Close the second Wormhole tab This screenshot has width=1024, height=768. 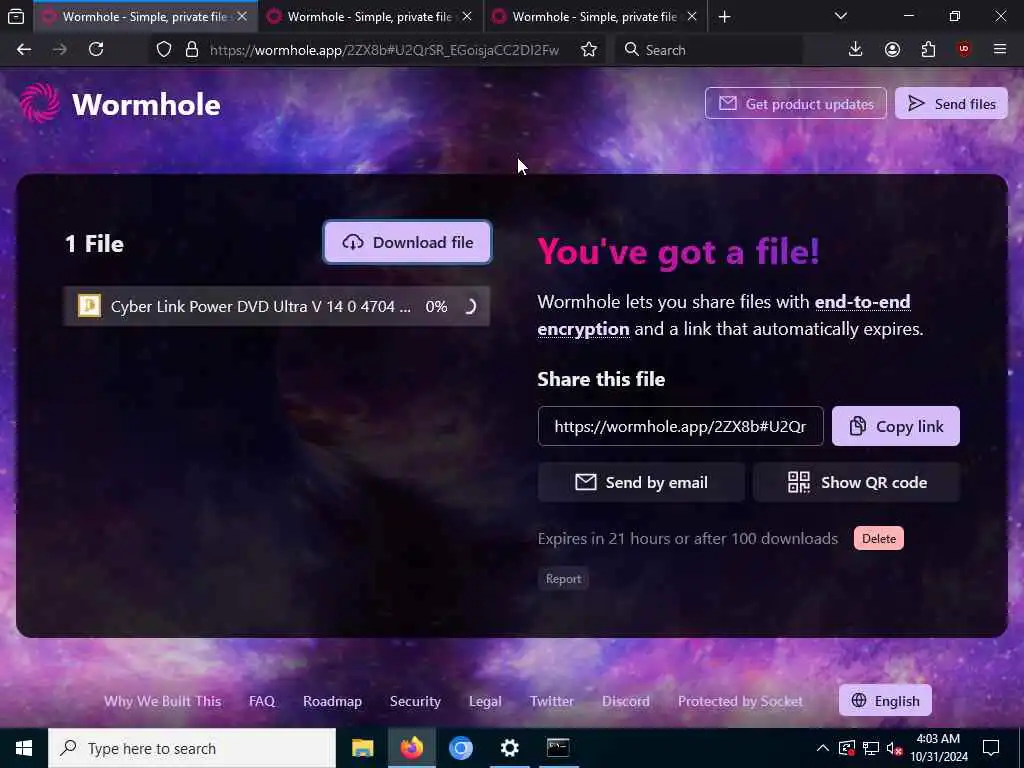pos(467,16)
